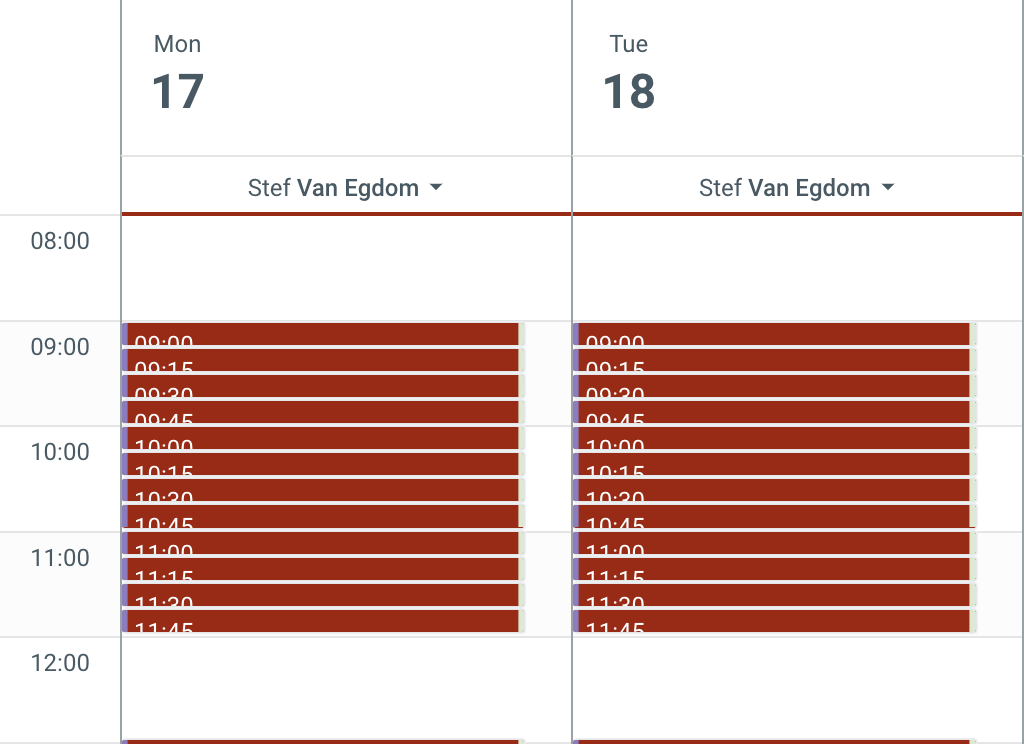Click the empty 12:00 slot on Monday

coord(345,688)
